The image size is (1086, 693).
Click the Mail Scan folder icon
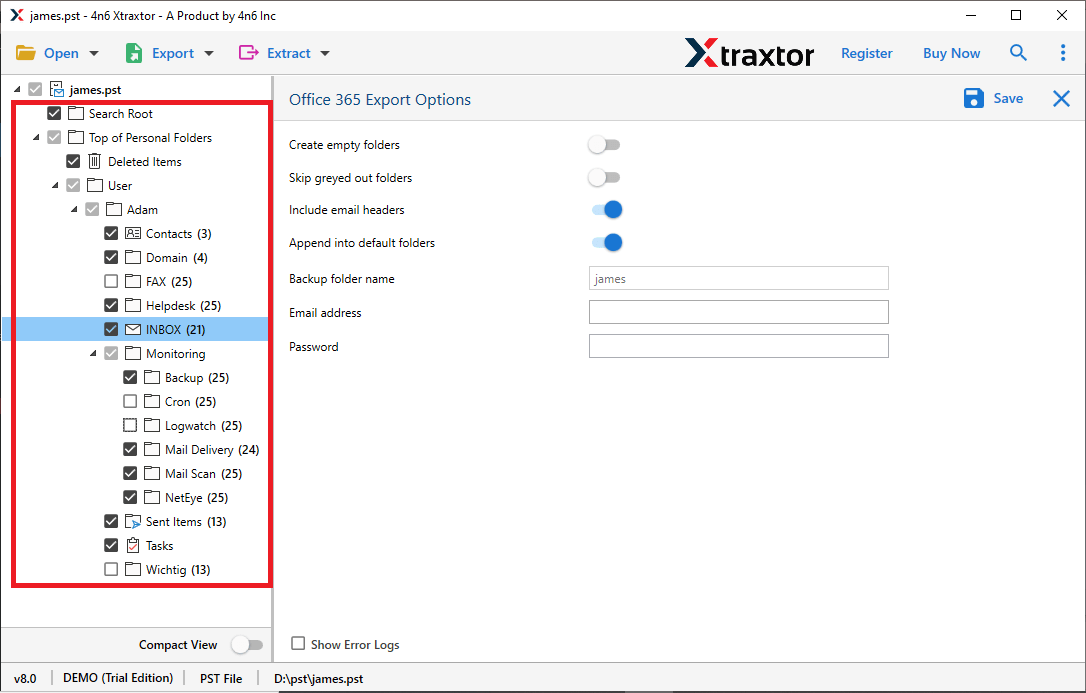pos(152,474)
